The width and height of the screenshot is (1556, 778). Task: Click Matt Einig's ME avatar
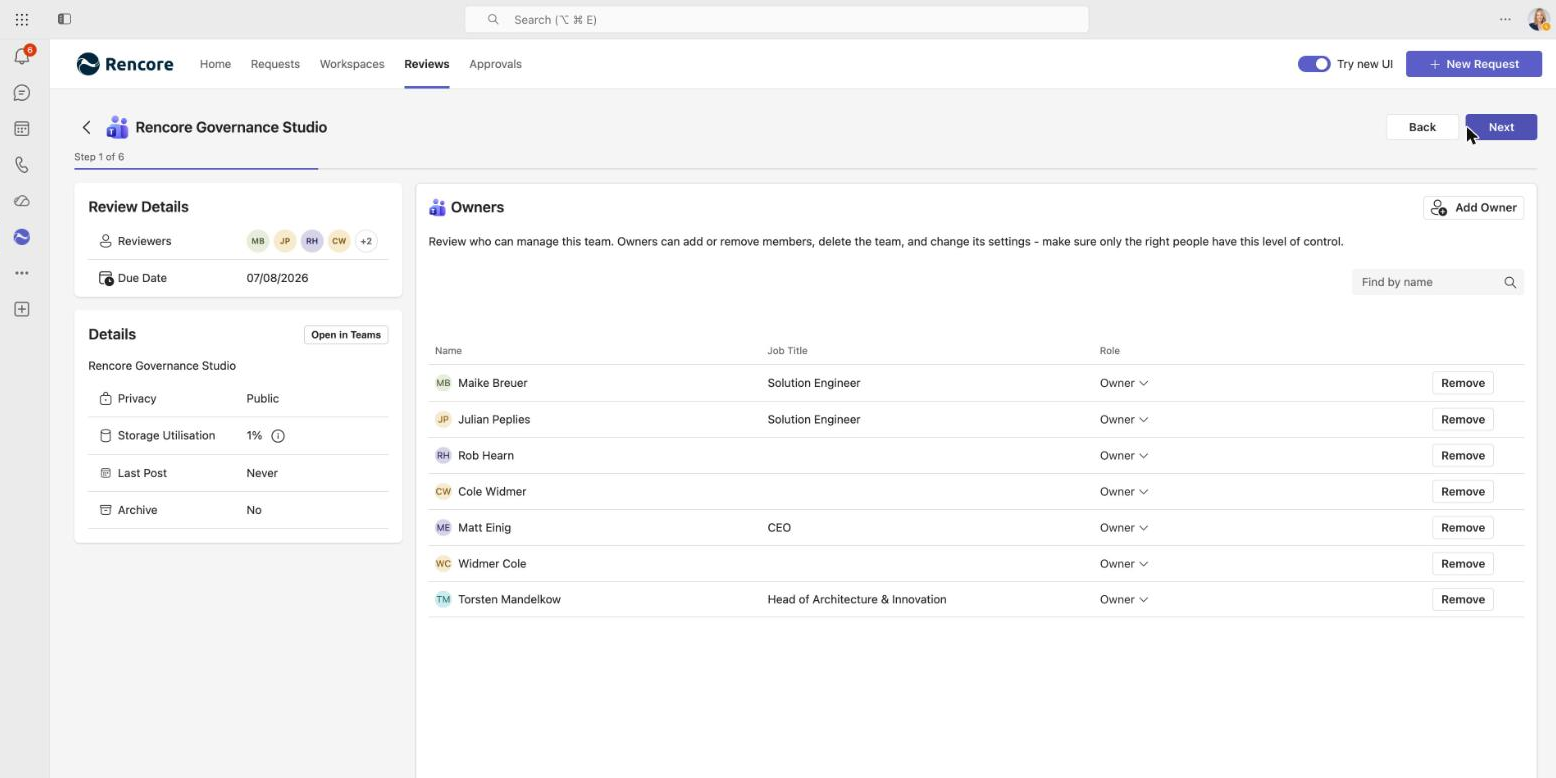coord(443,528)
